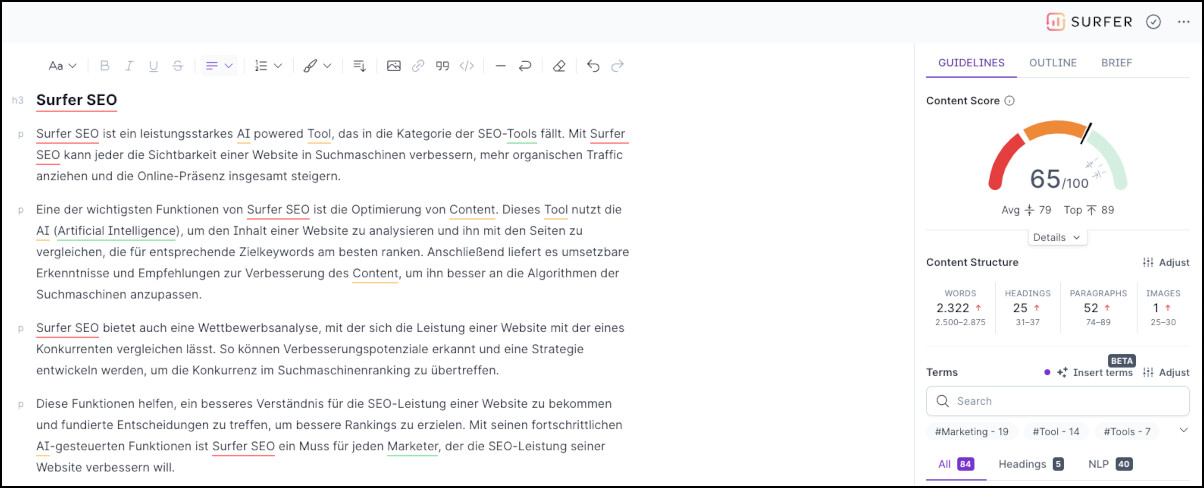Insert a code block
The height and width of the screenshot is (488, 1204).
pyautogui.click(x=466, y=66)
